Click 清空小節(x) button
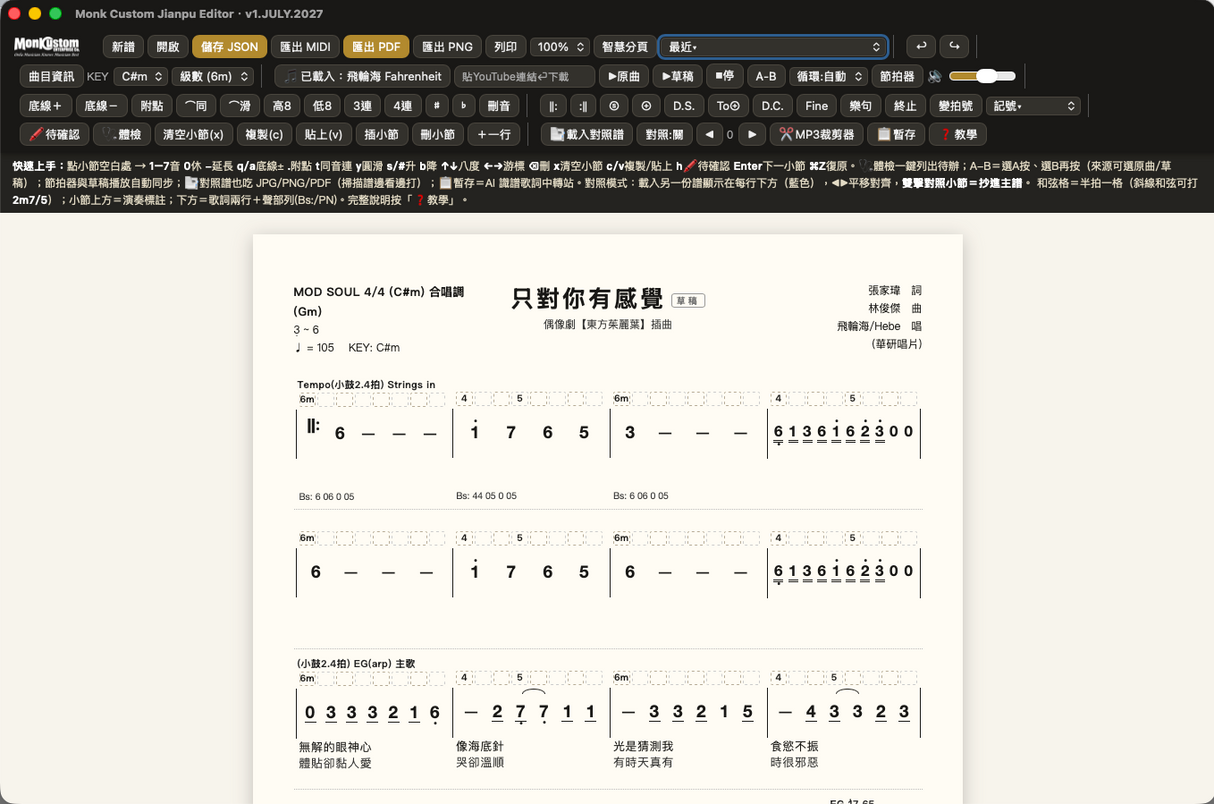Viewport: 1214px width, 804px height. coord(194,134)
